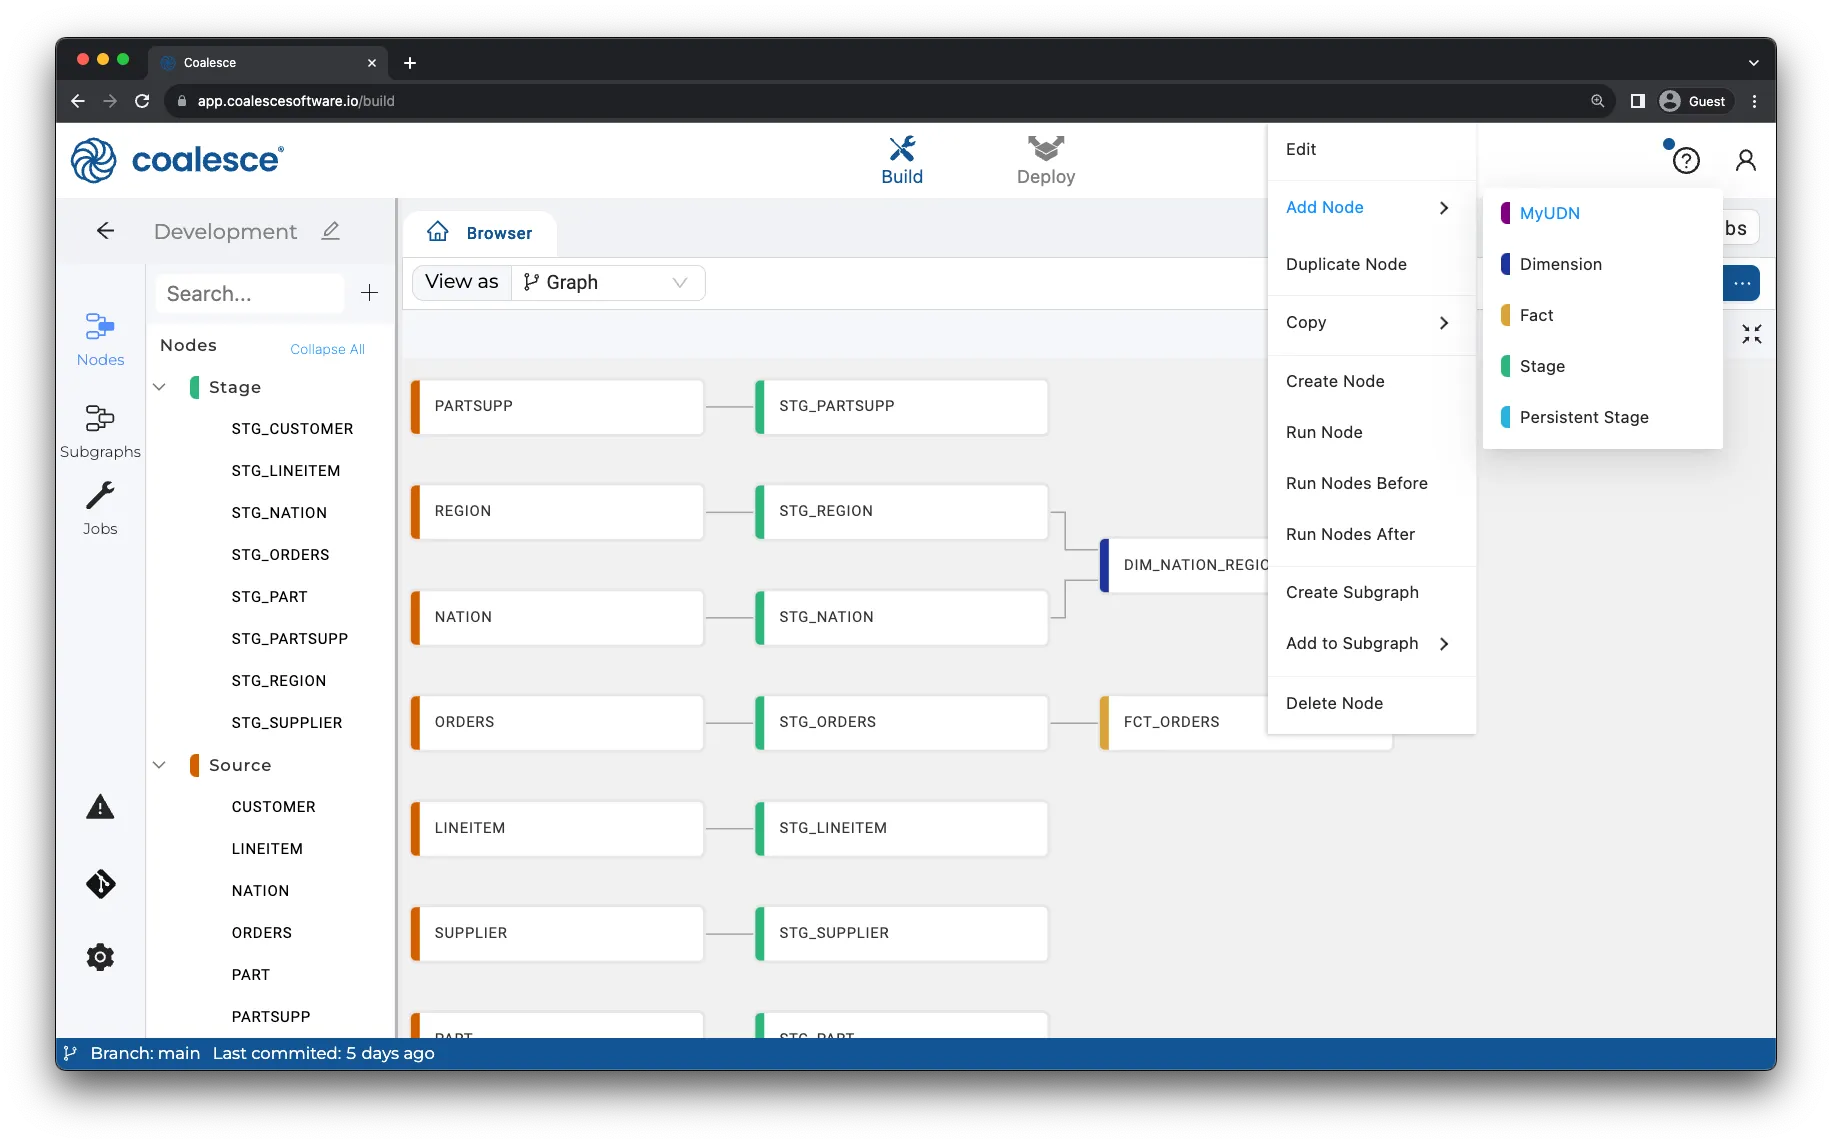Click the Collapse All link
This screenshot has height=1144, width=1832.
(327, 349)
